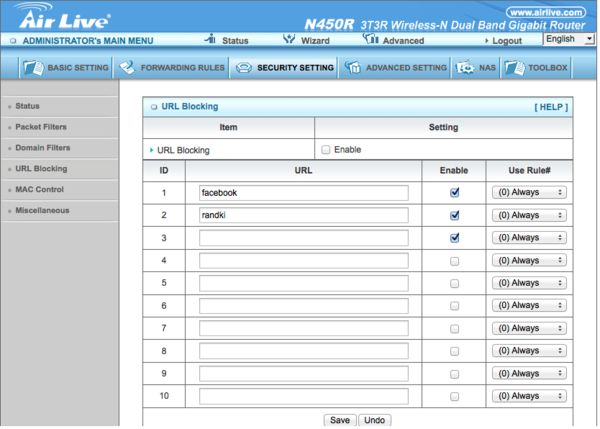This screenshot has height=429, width=600.
Task: Click the Toolbox tab icon
Action: point(514,68)
